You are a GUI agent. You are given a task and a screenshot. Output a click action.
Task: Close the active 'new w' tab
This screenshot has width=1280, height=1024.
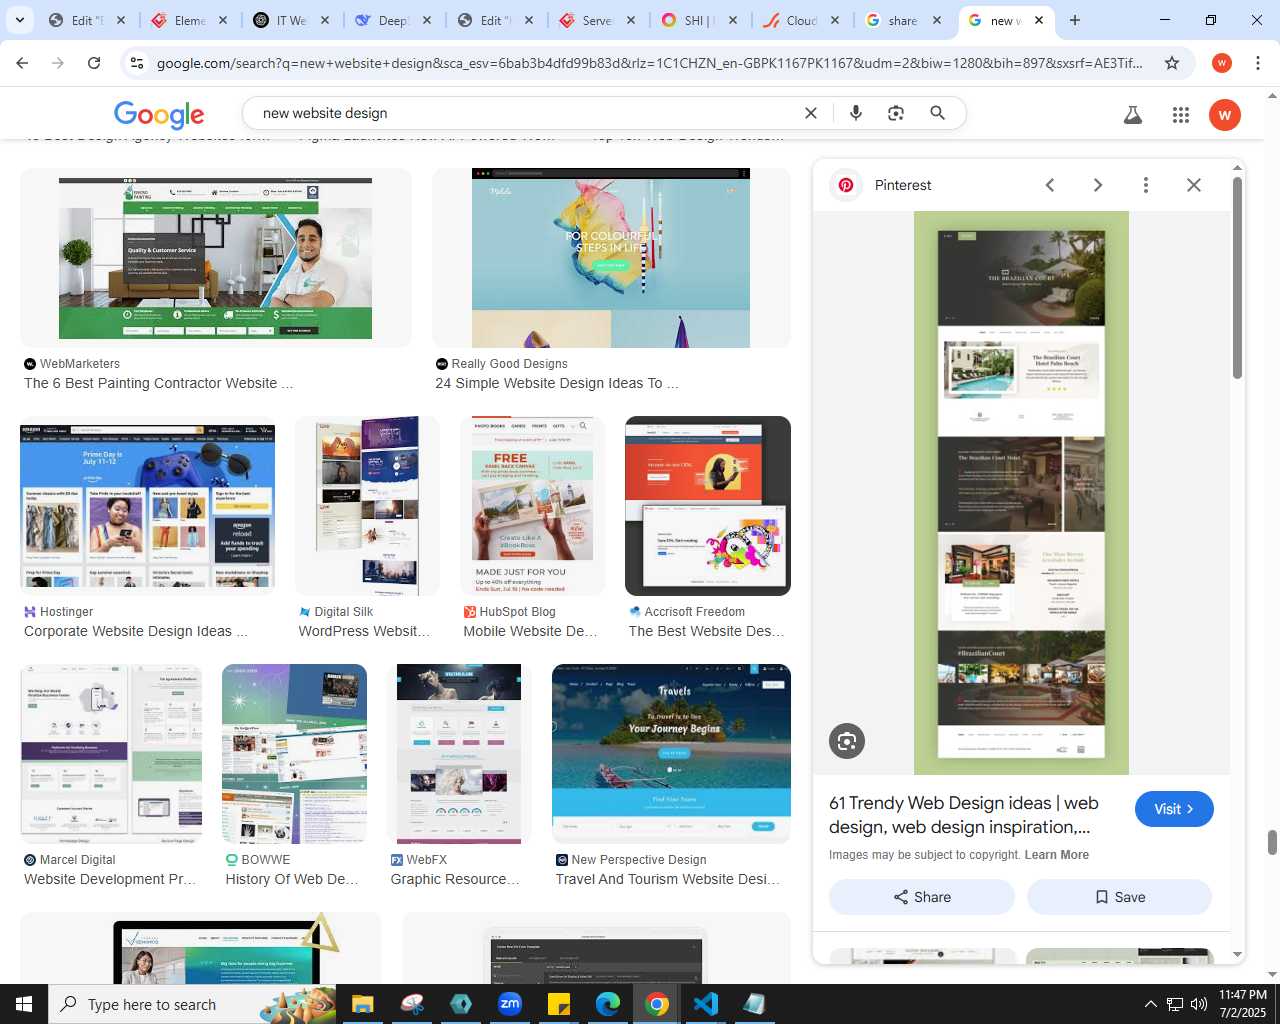click(1039, 20)
